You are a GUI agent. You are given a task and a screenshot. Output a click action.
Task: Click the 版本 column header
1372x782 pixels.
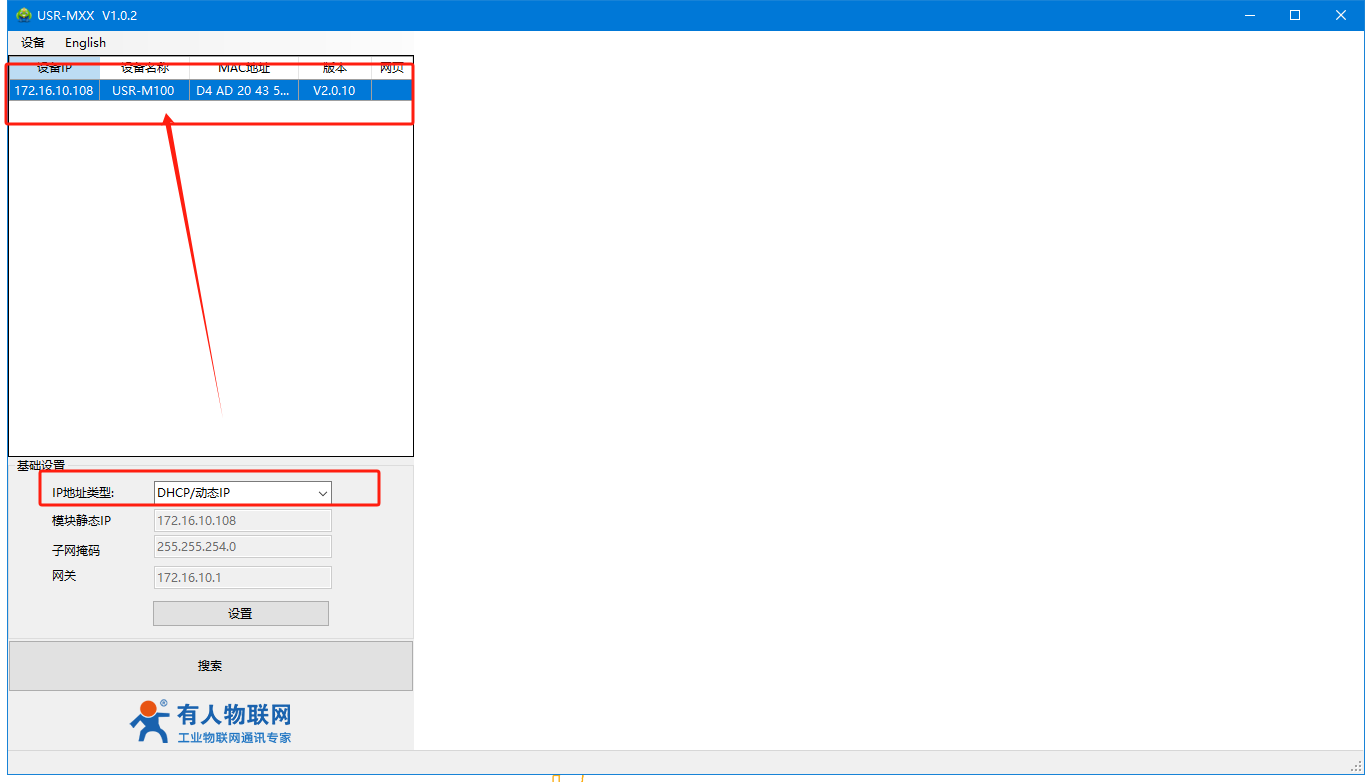(335, 68)
